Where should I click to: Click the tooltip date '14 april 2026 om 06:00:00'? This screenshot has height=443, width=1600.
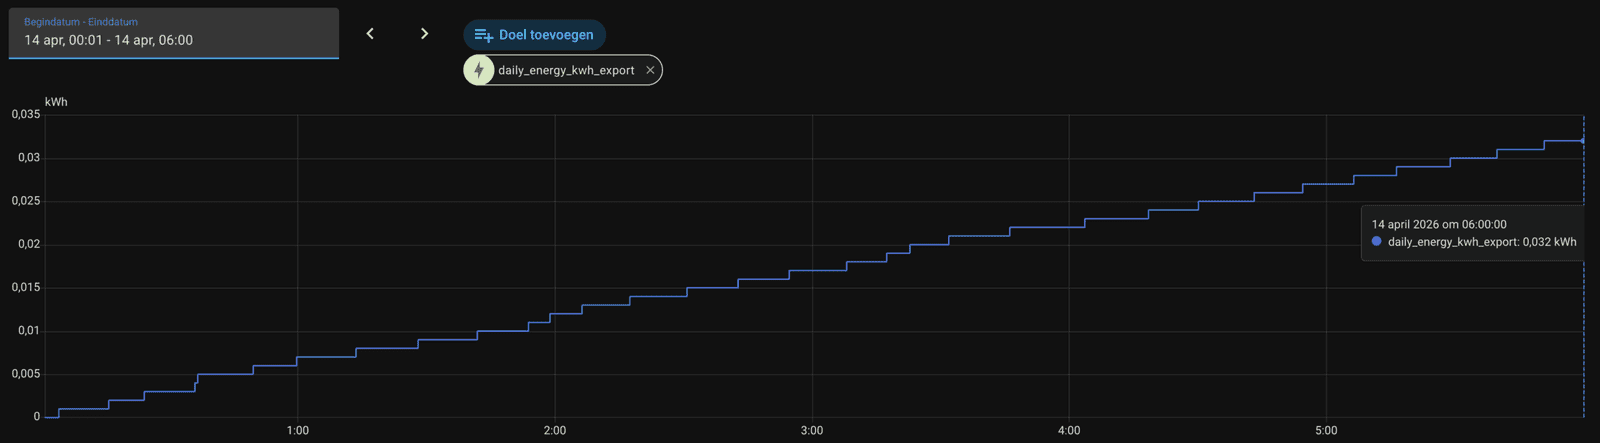click(x=1438, y=224)
